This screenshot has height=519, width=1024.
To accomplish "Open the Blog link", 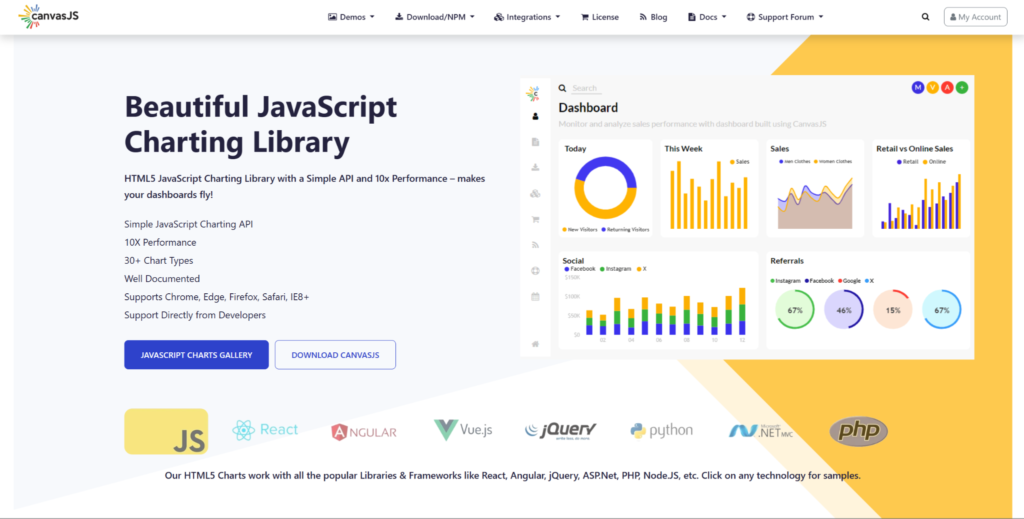I will coord(653,17).
